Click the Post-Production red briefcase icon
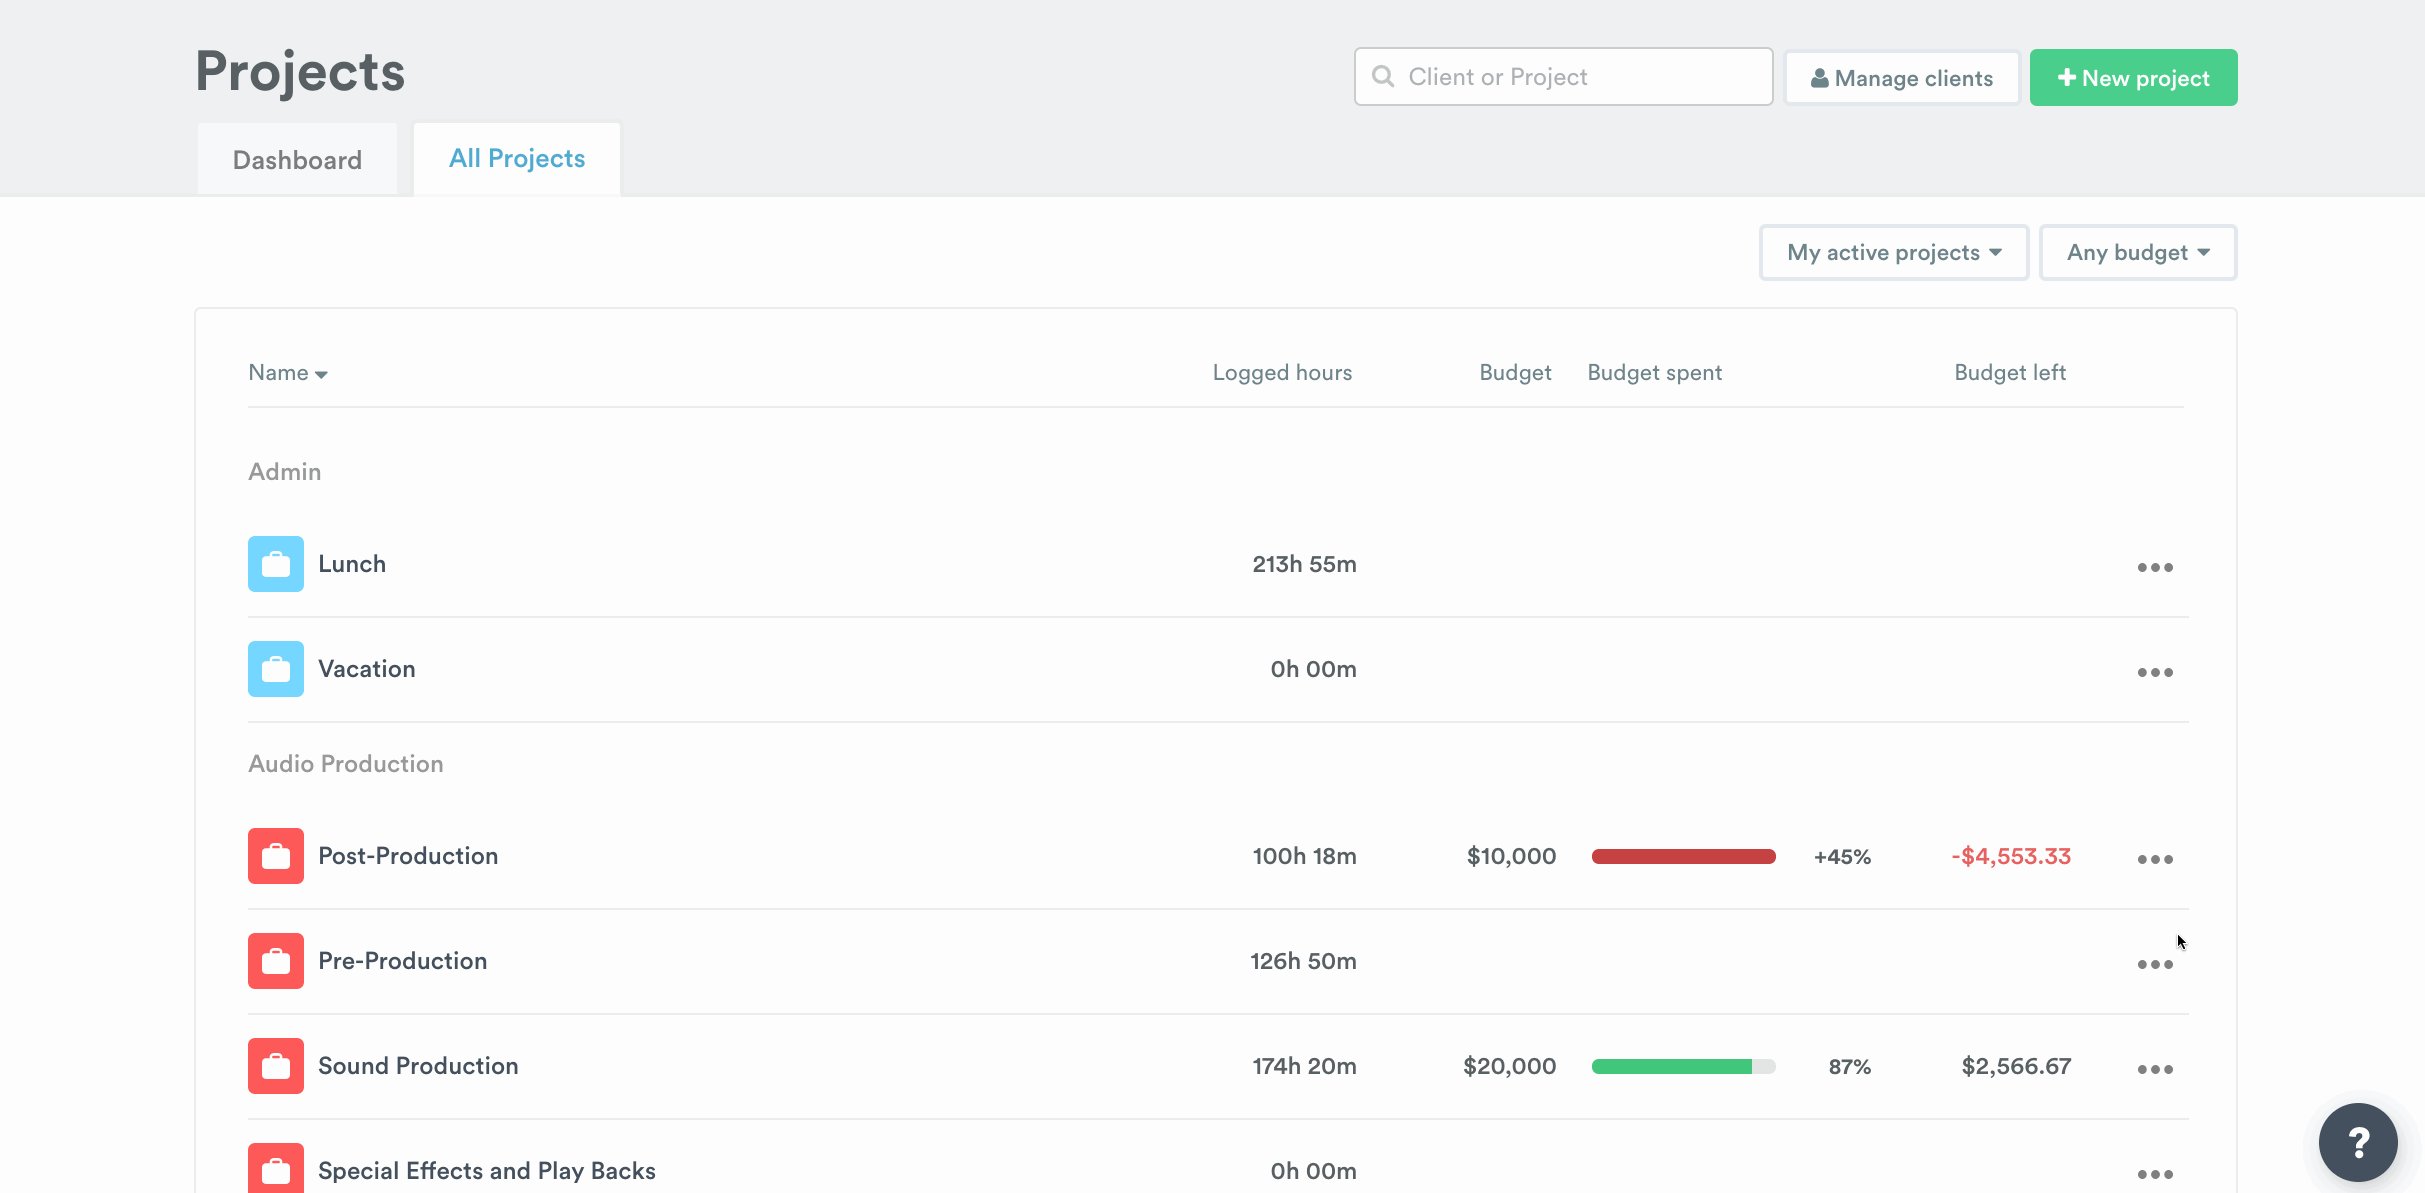 [x=275, y=855]
